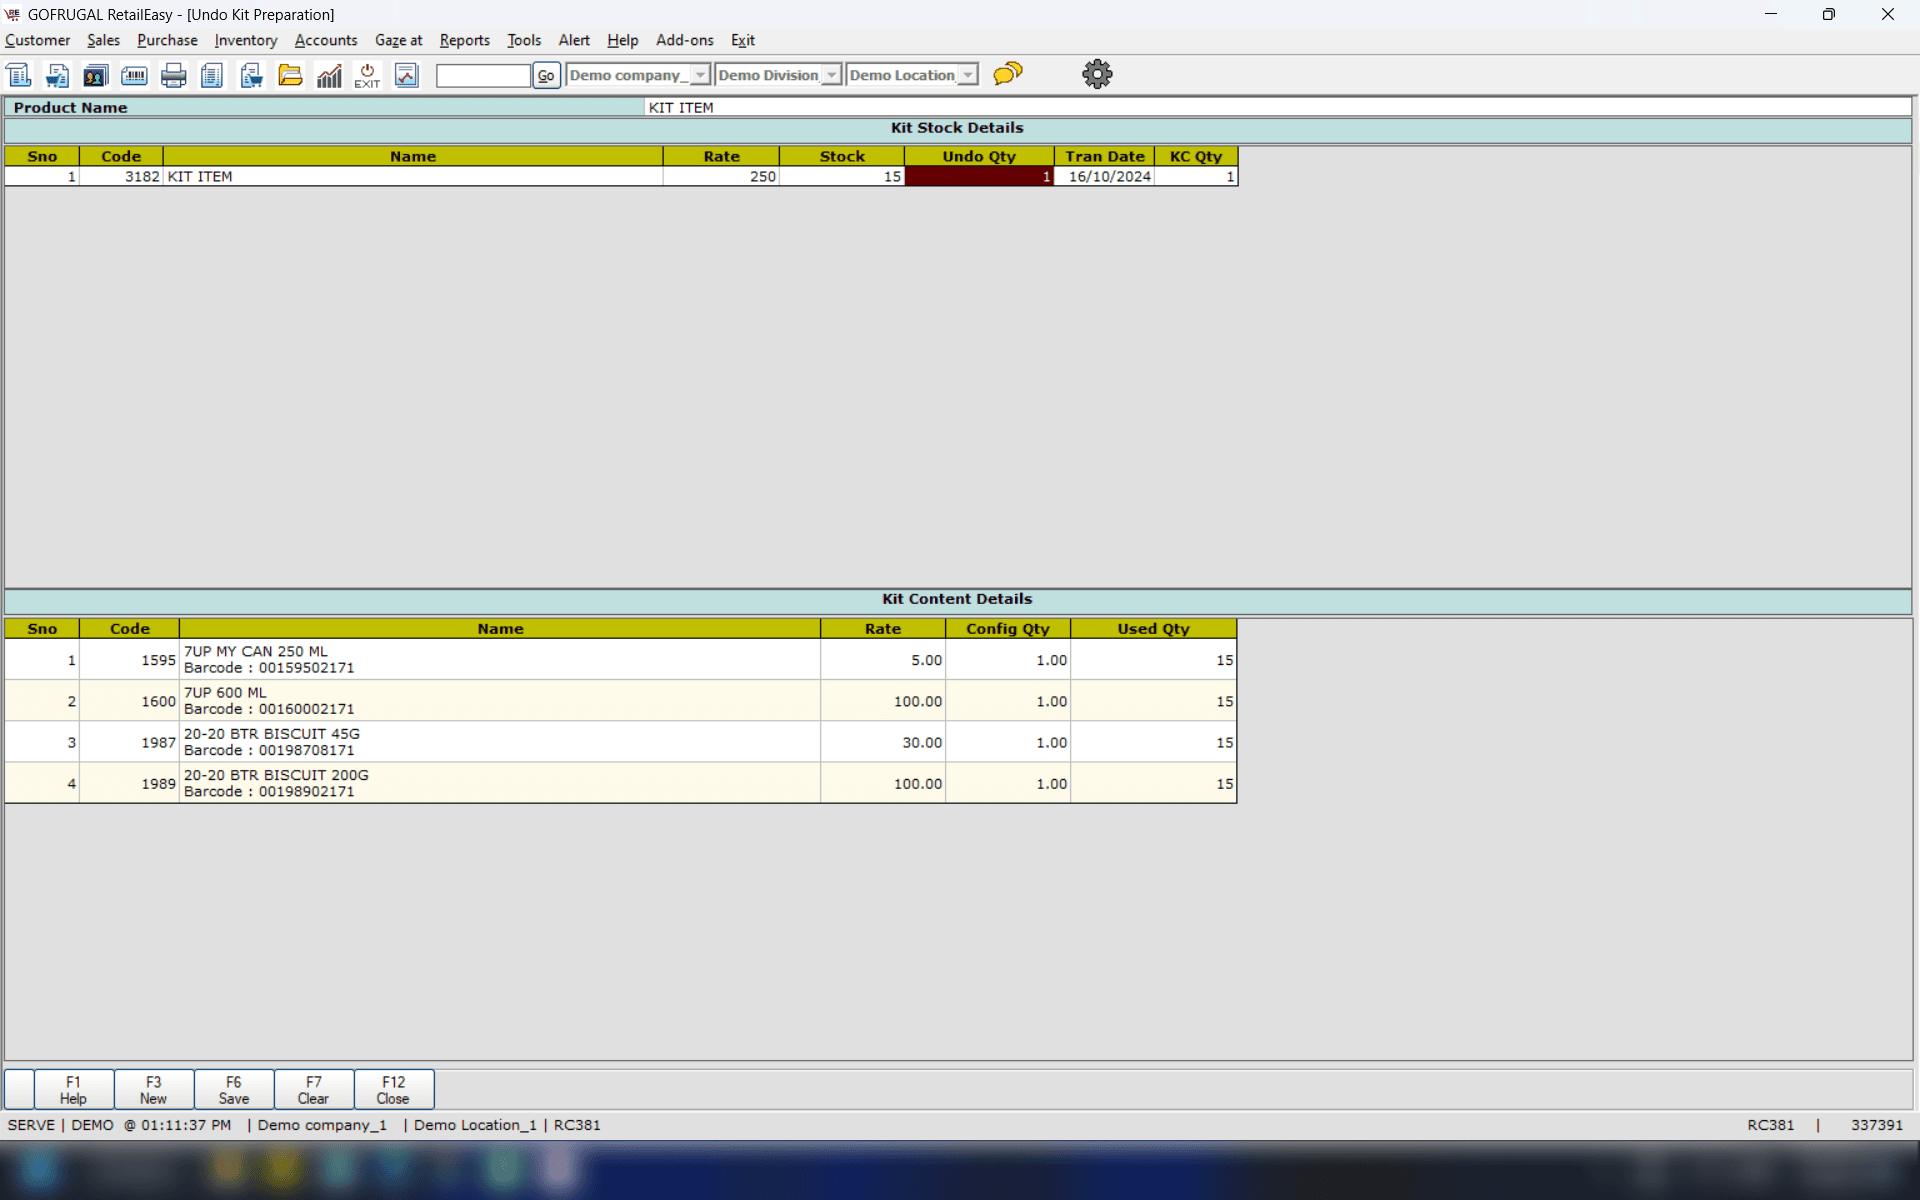Click the open folder toolbar icon
Screen dimensions: 1920x1200
click(x=290, y=75)
